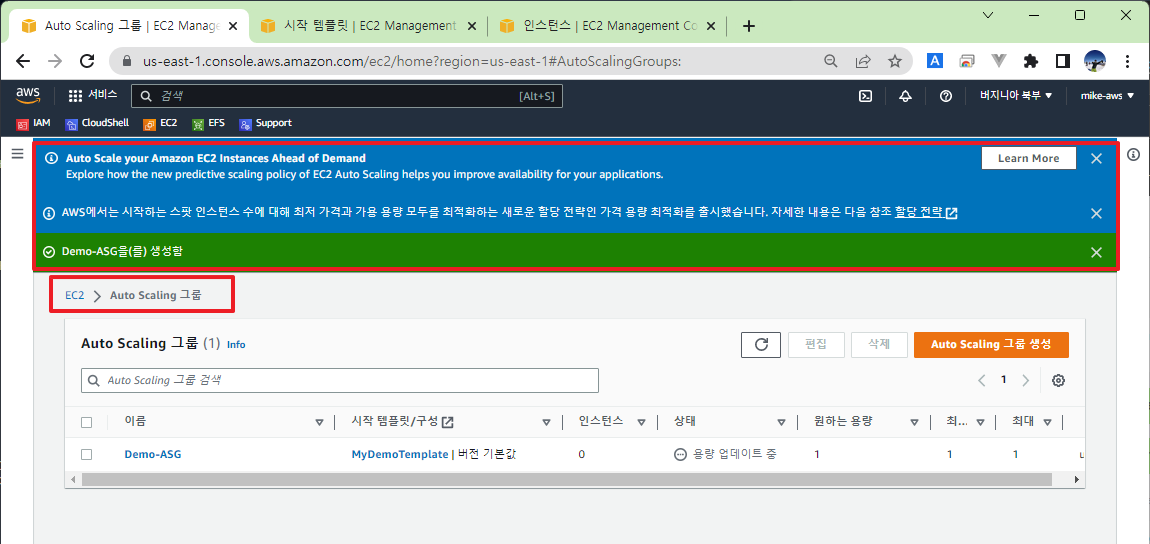Screen dimensions: 1150x544
Task: Toggle the select-all checkbox in the table header
Action: pos(87,422)
